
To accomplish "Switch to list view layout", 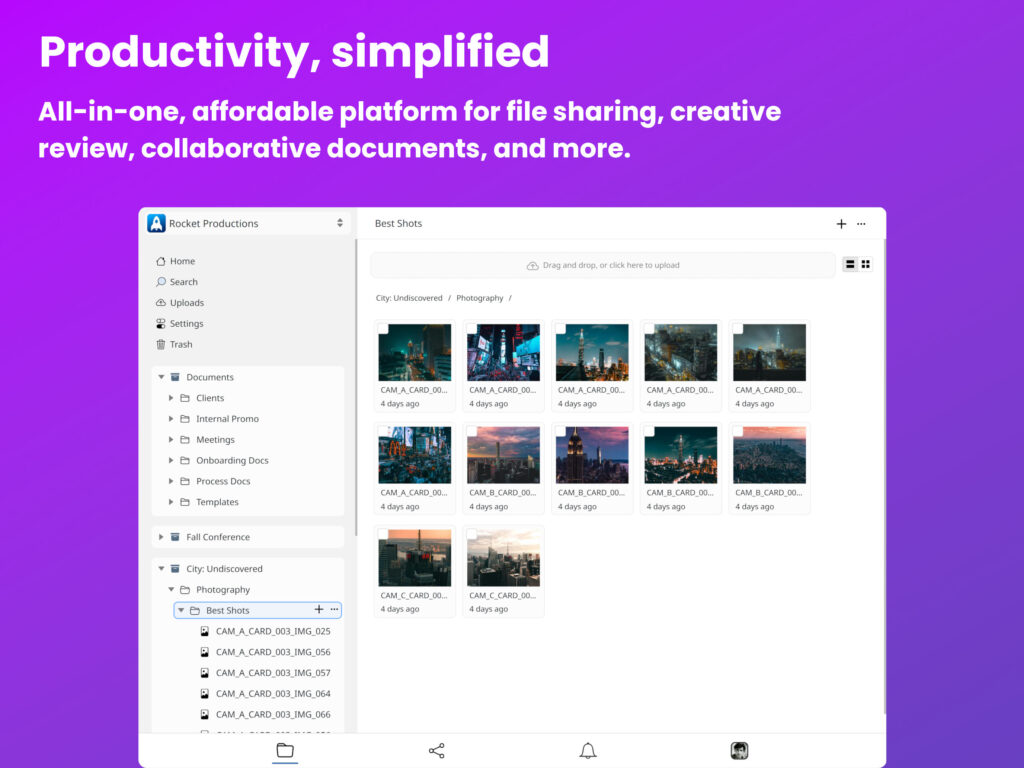I will (850, 264).
